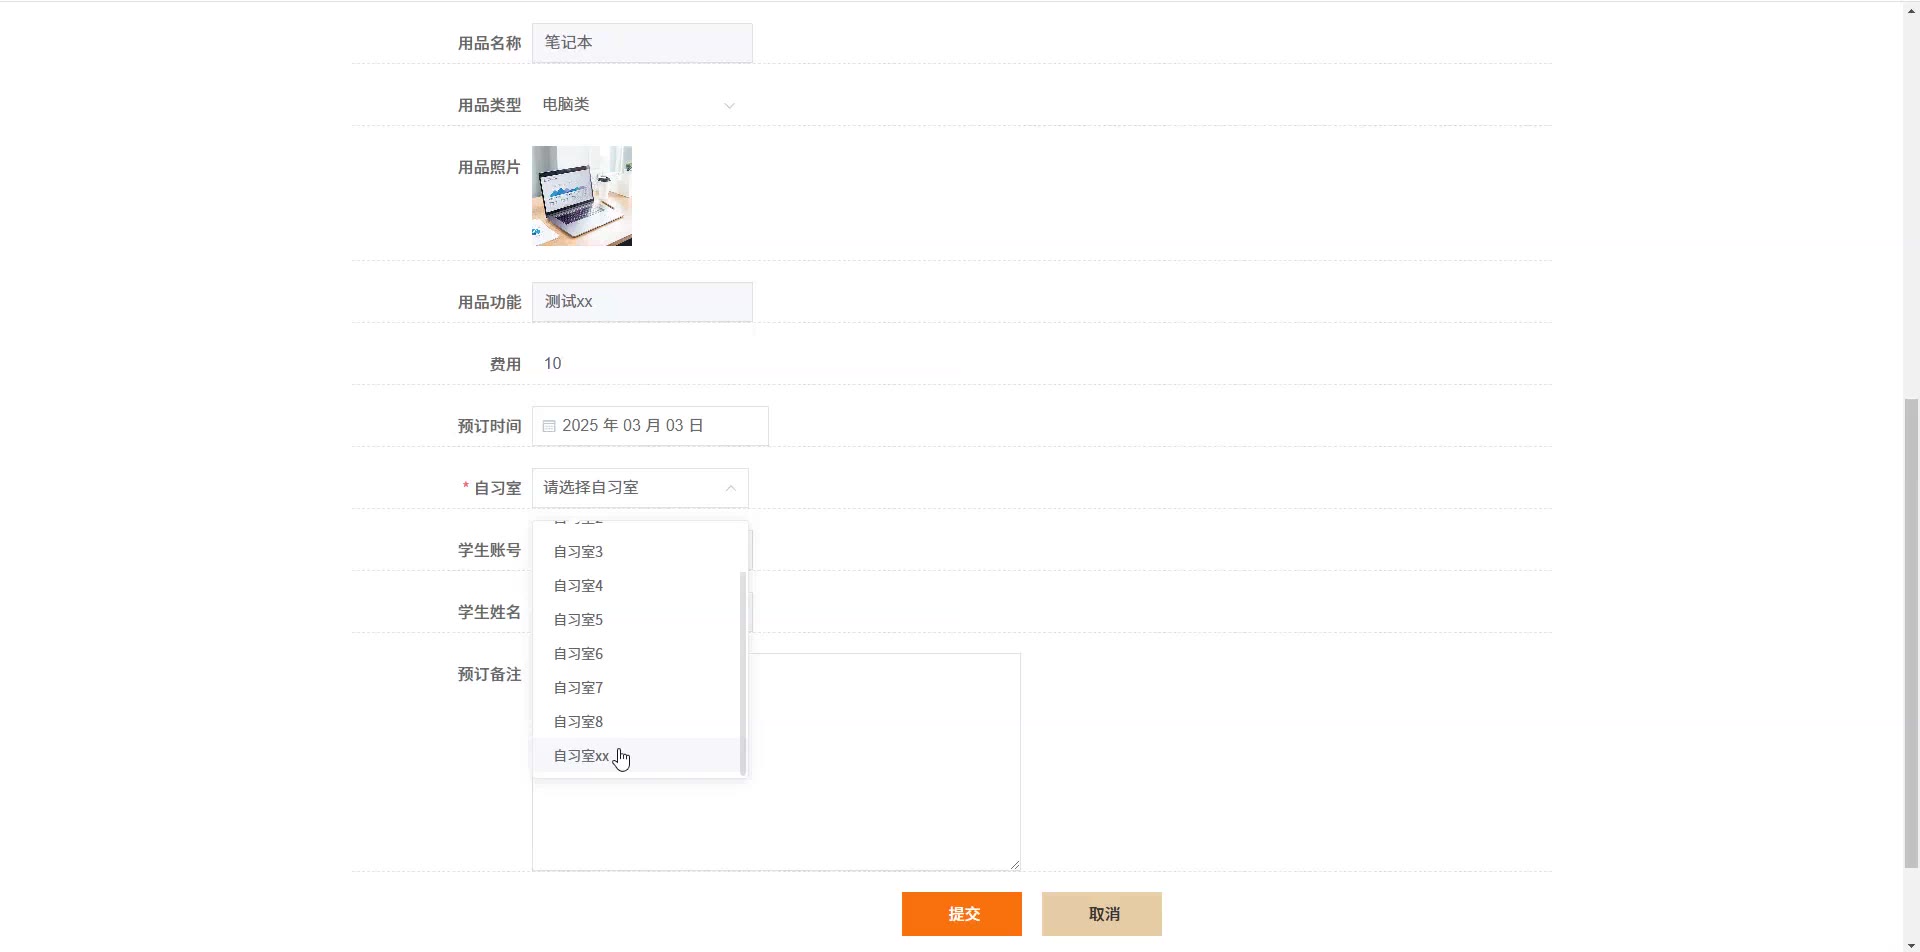Click the 电脑类 selected value

(x=566, y=105)
